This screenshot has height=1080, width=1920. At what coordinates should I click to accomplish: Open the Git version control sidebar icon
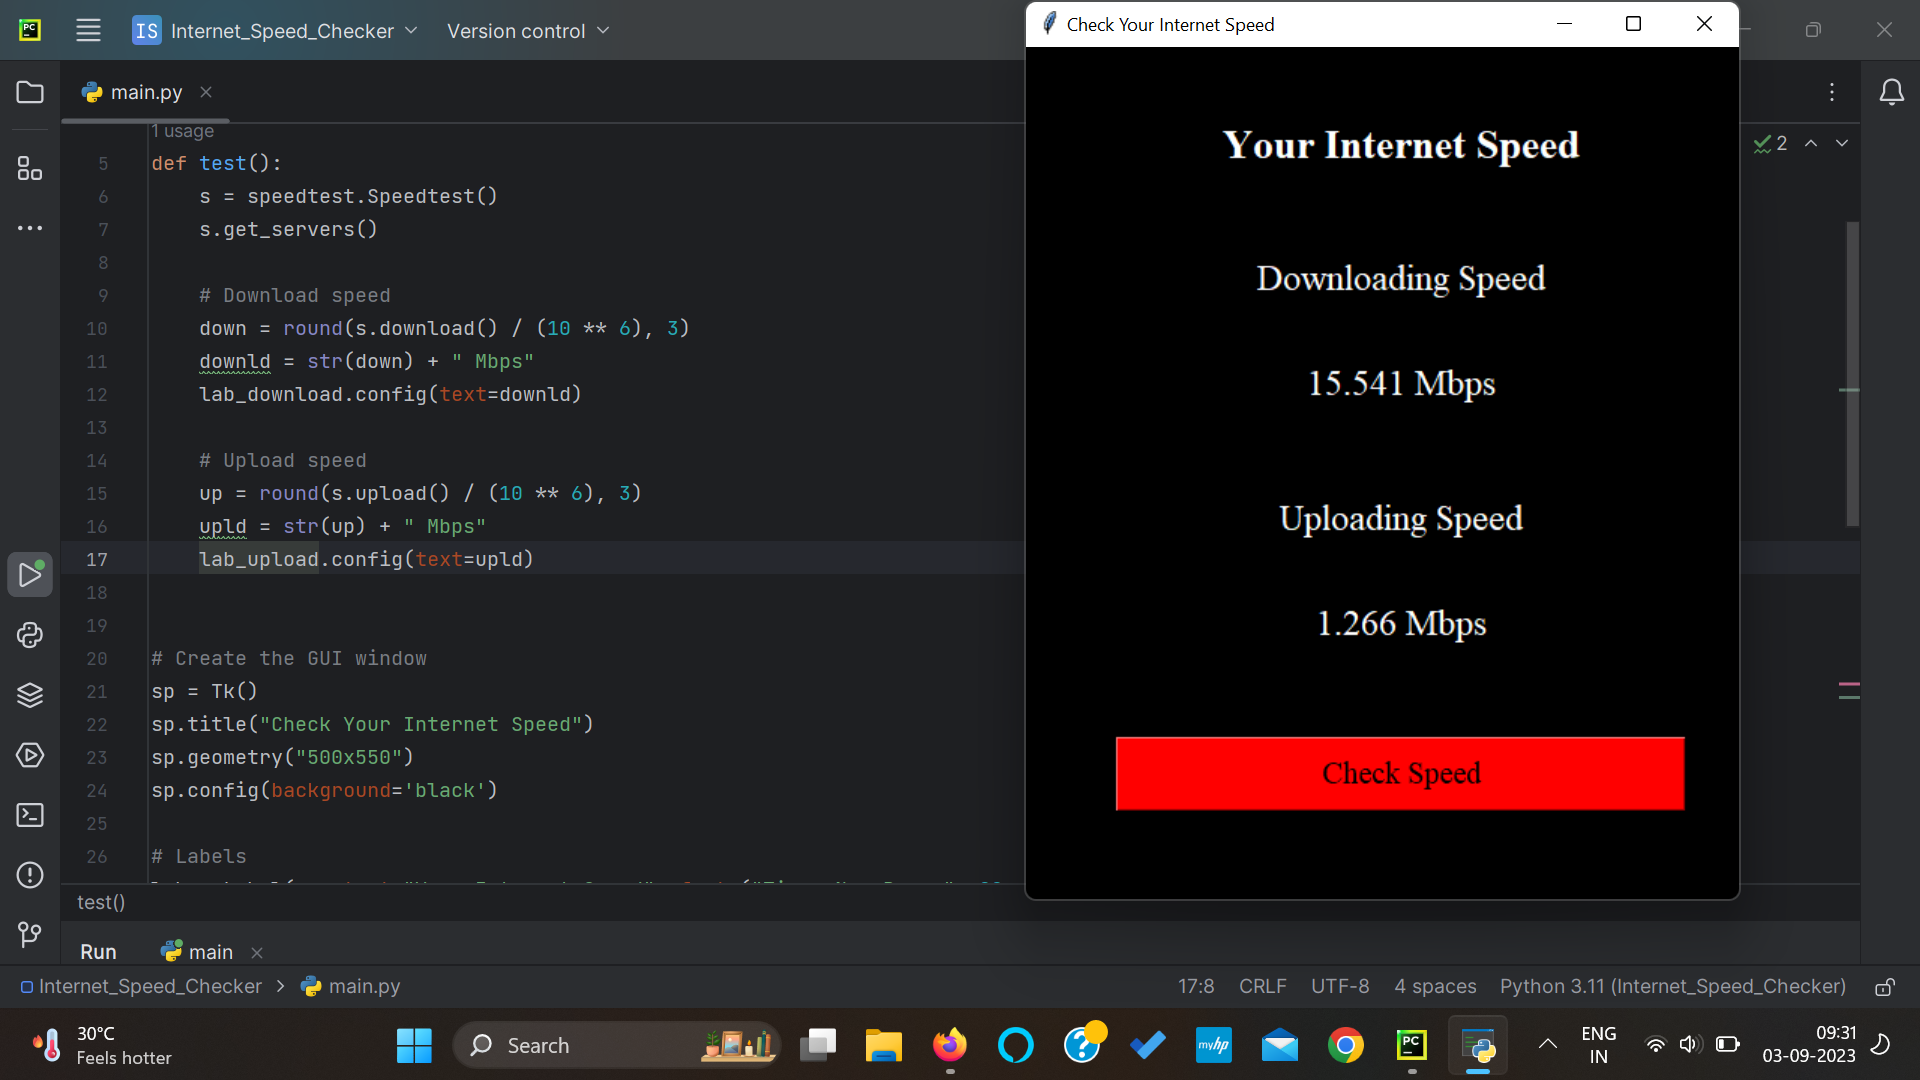30,935
